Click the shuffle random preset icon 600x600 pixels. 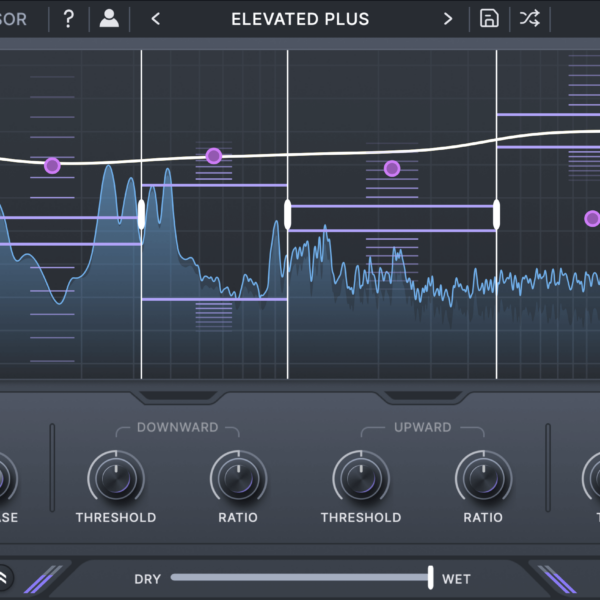[530, 19]
